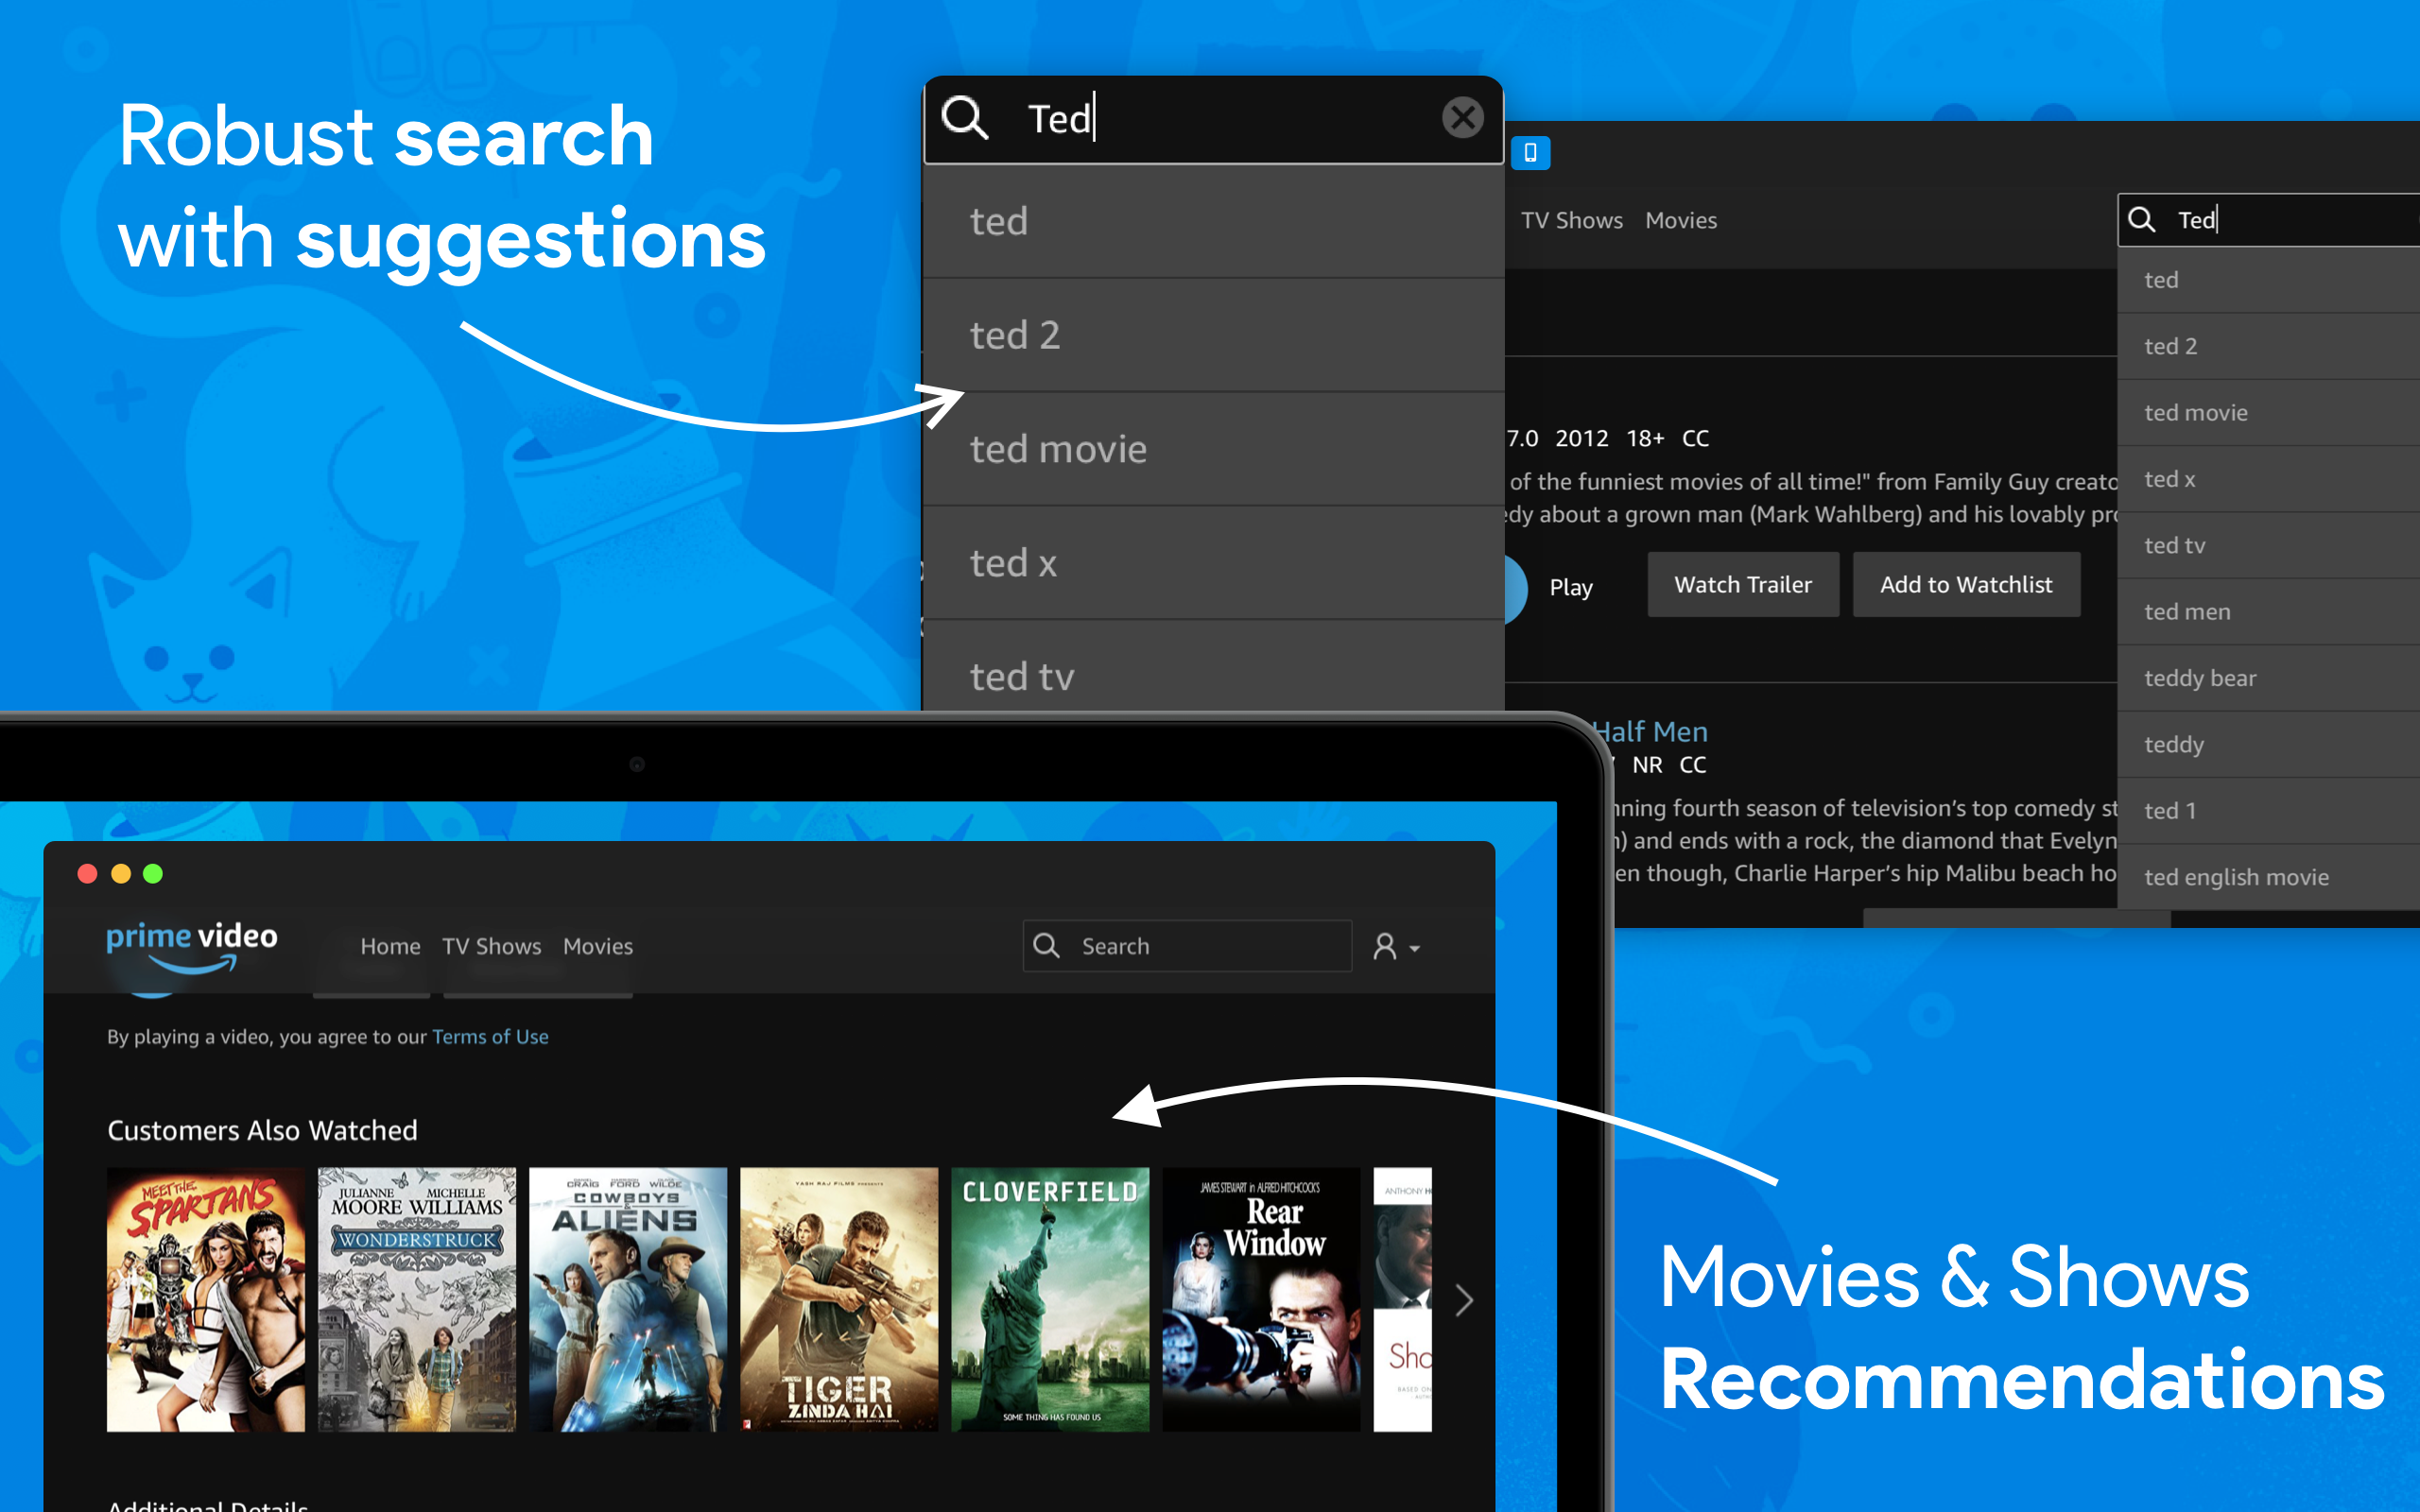Click the magnifier icon in large search box
Image resolution: width=2420 pixels, height=1512 pixels.
965,118
